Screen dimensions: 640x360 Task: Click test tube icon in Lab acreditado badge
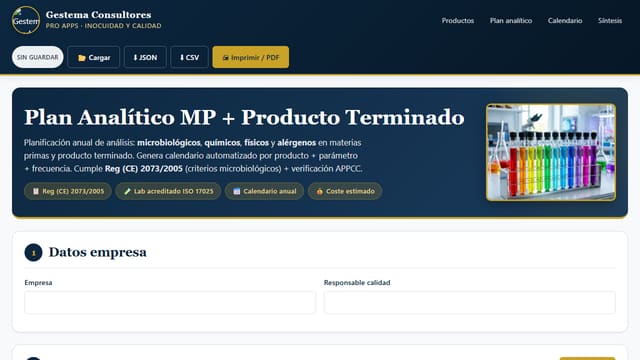(127, 191)
